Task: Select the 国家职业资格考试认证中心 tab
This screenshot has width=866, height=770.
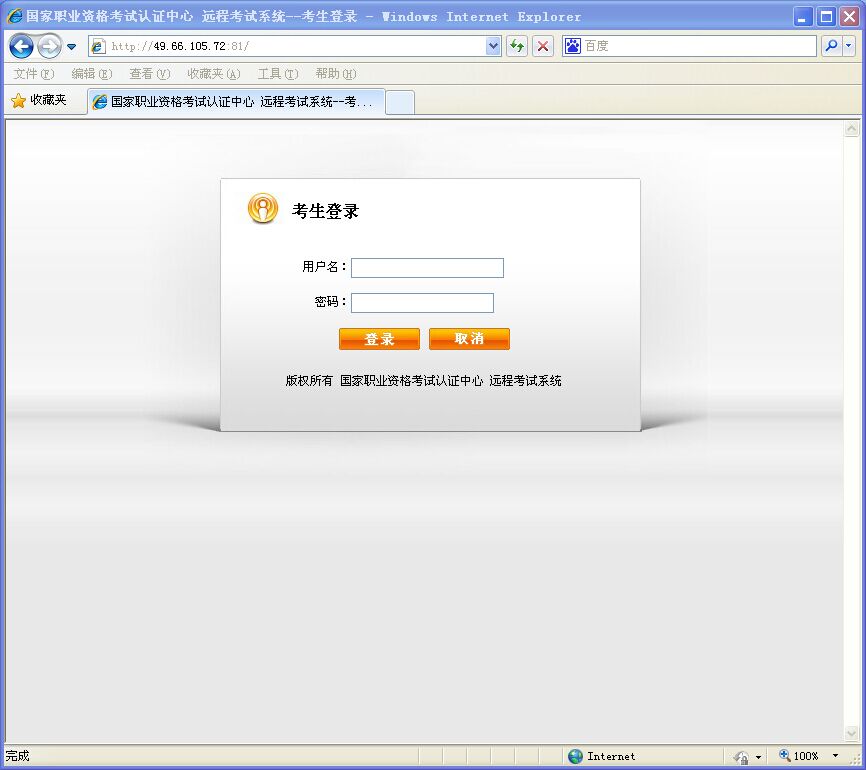Action: 236,102
